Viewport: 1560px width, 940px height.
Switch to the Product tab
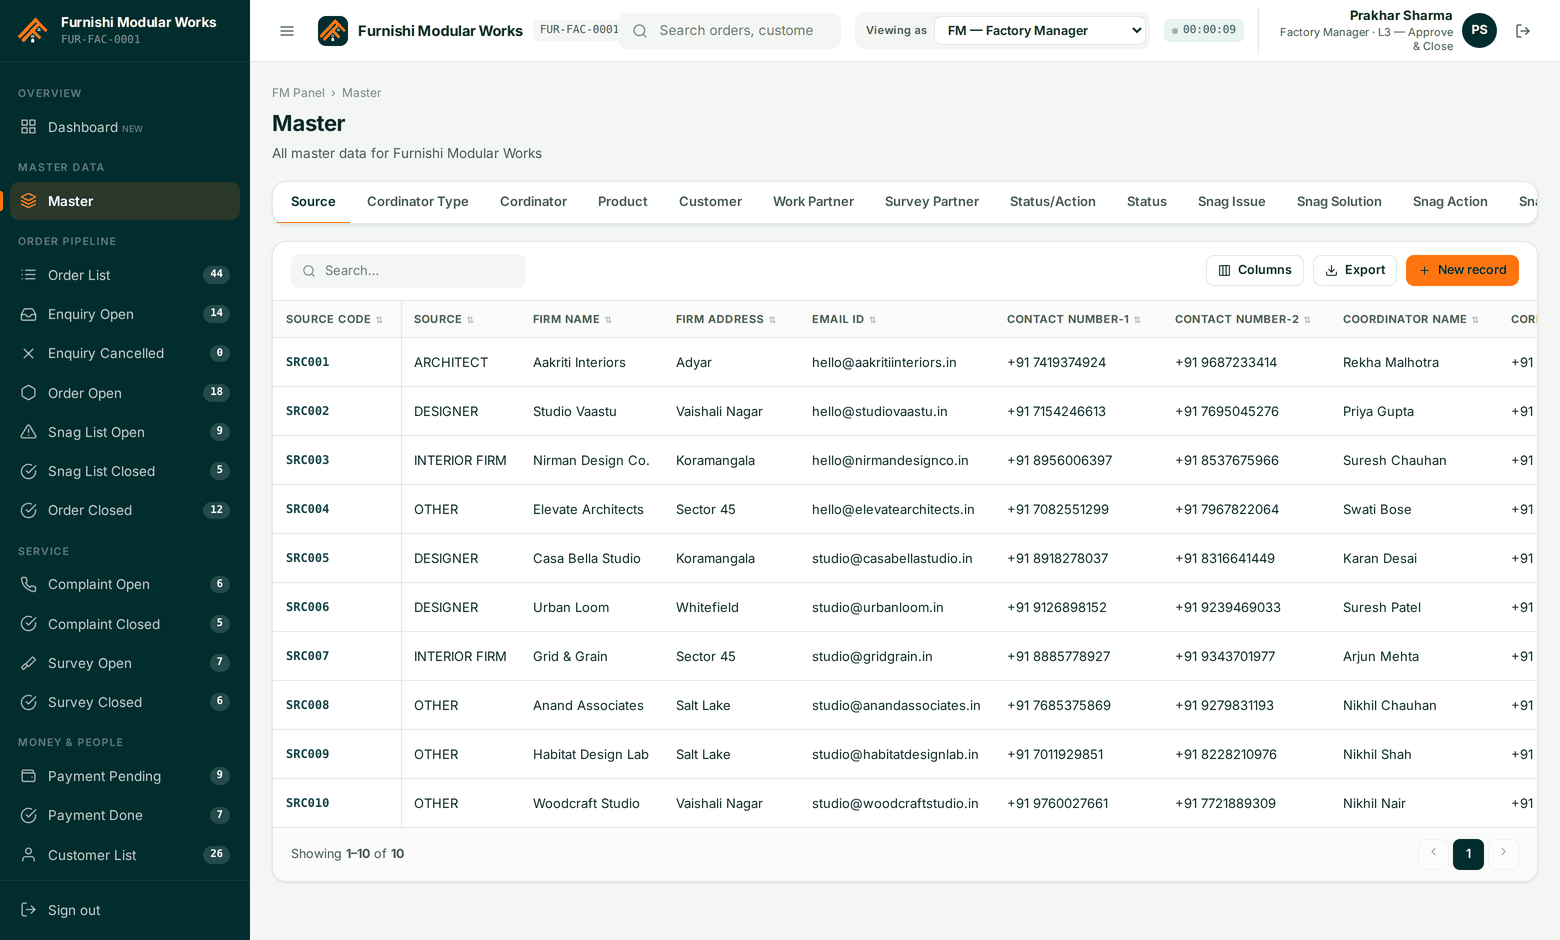623,202
